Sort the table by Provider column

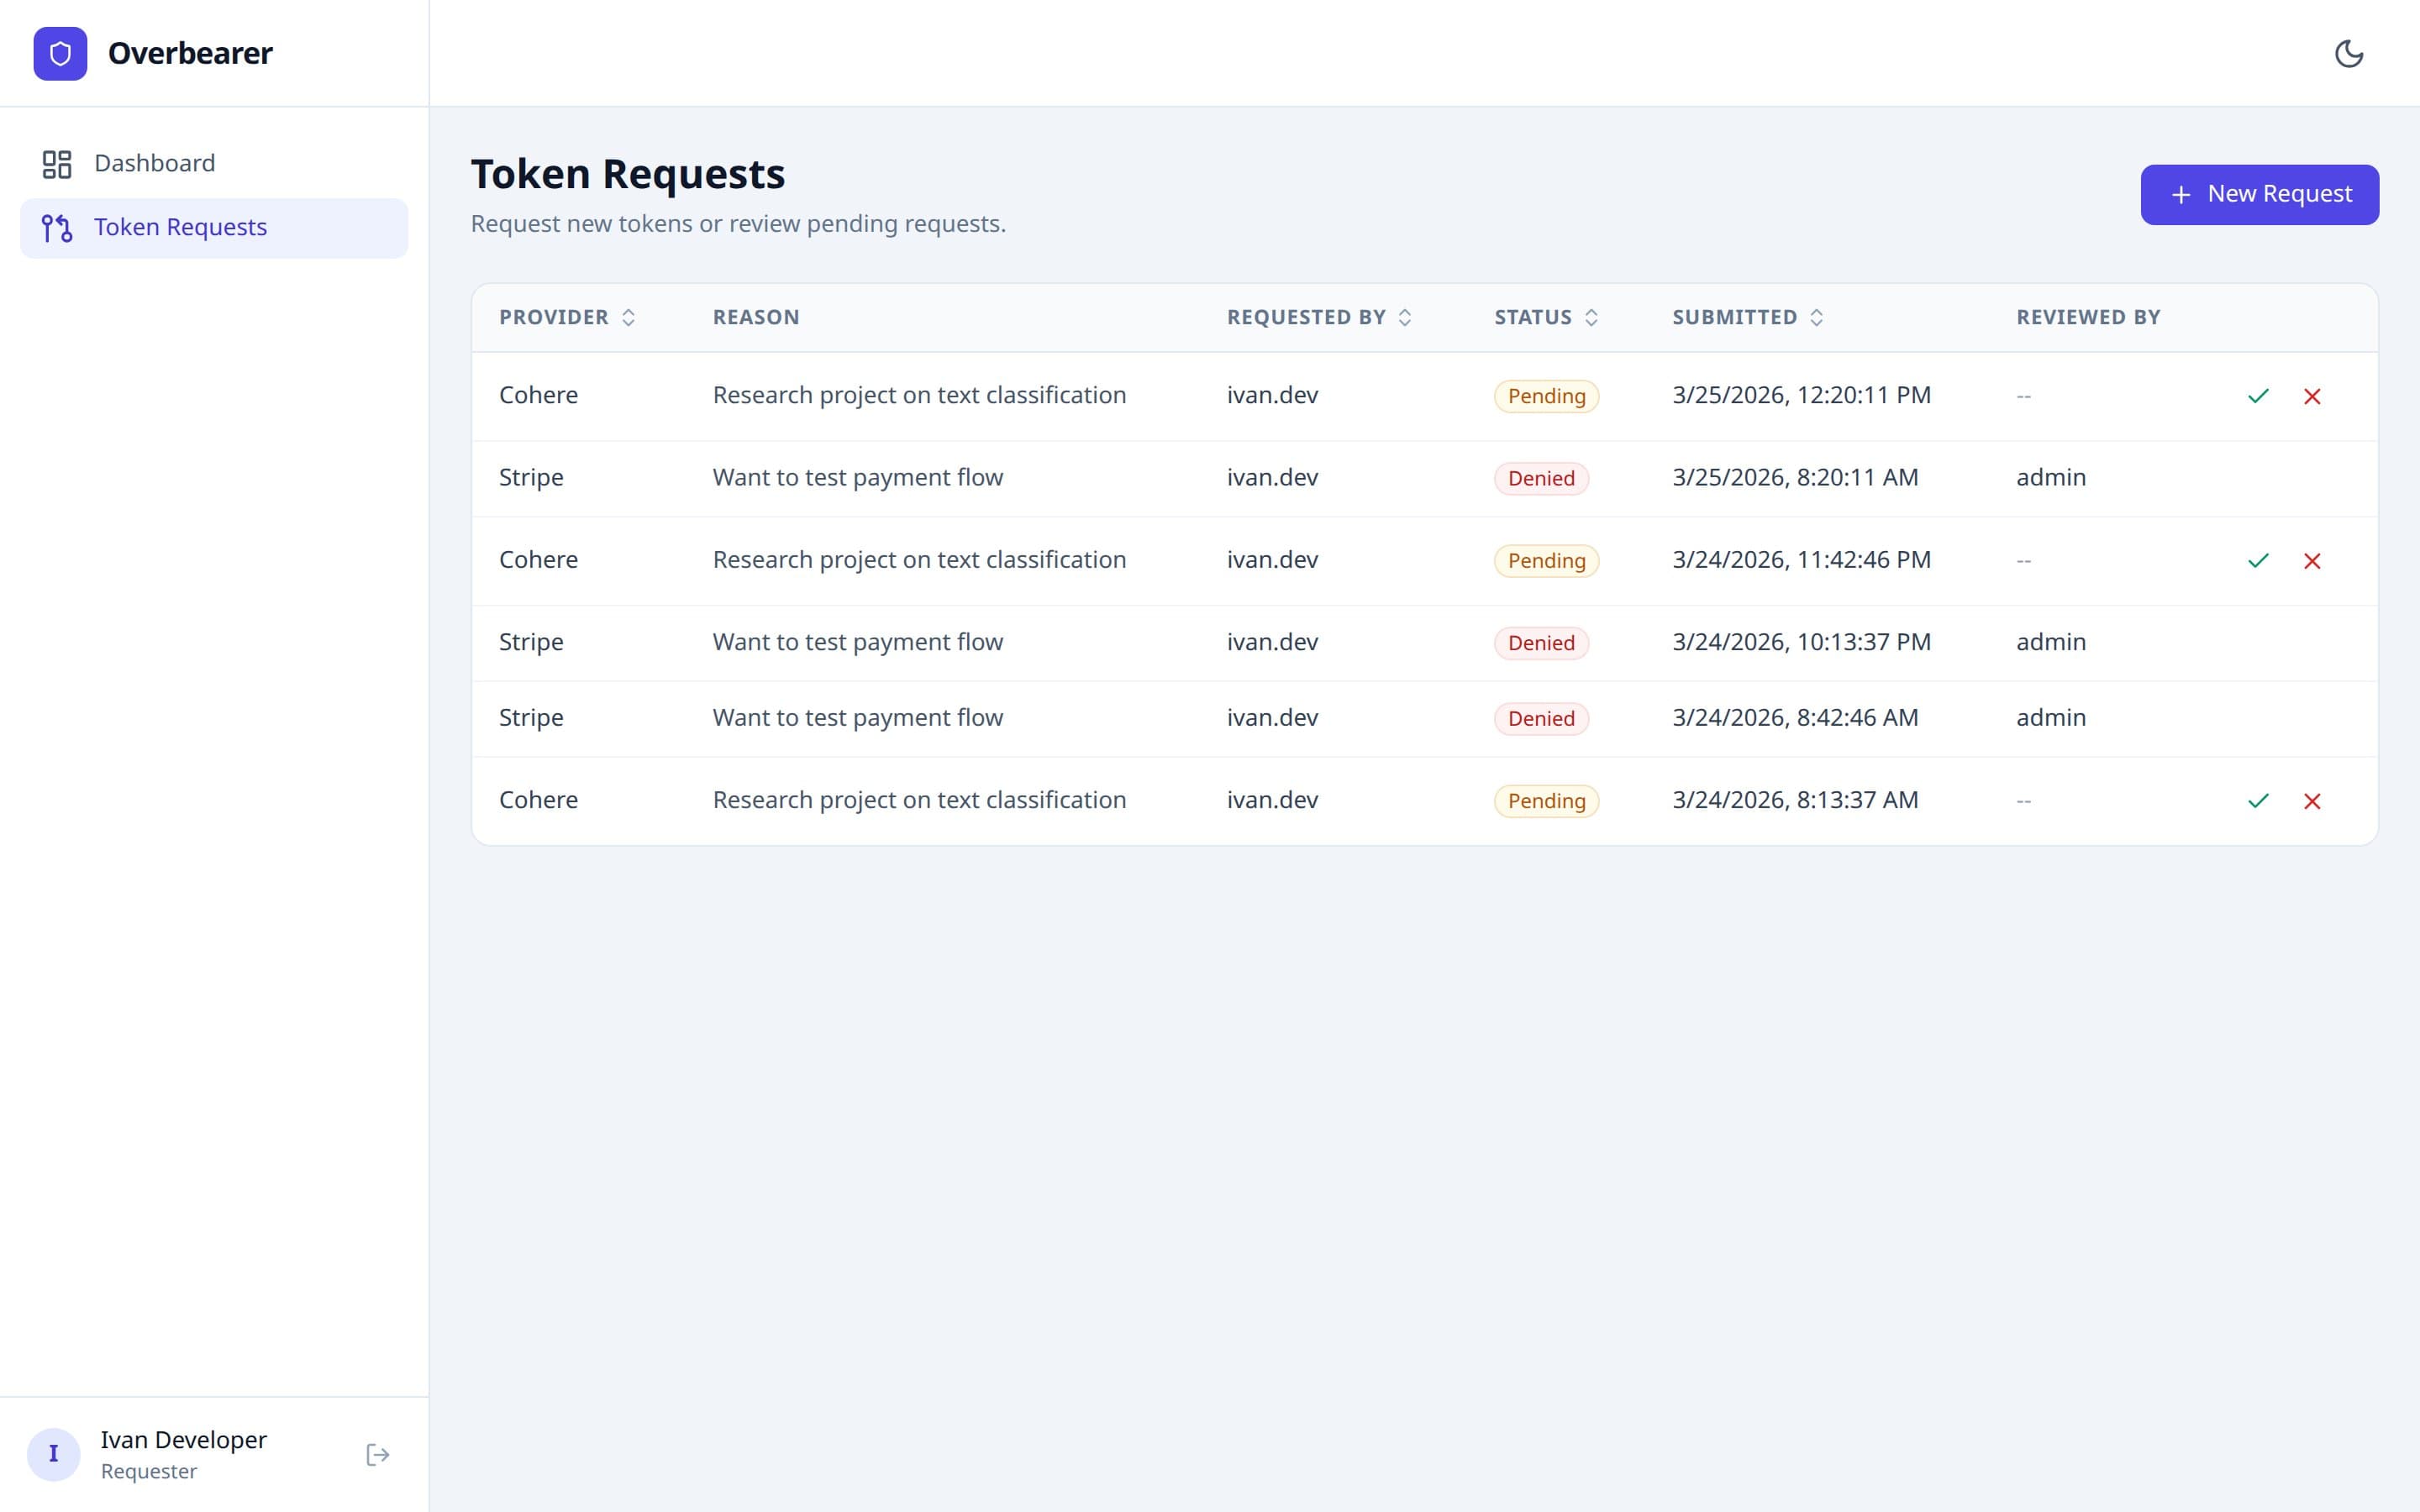629,317
